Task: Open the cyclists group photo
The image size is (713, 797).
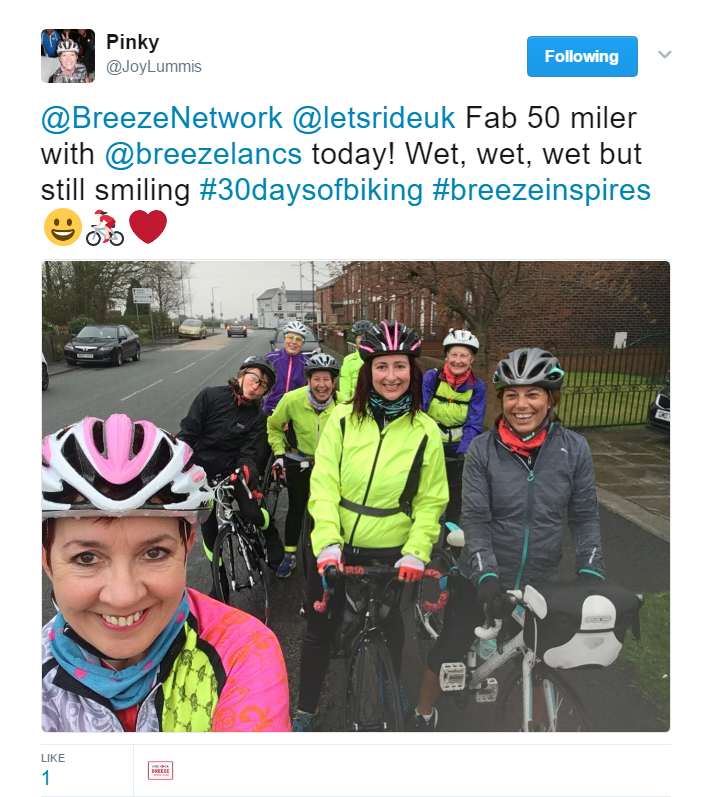Action: coord(356,497)
